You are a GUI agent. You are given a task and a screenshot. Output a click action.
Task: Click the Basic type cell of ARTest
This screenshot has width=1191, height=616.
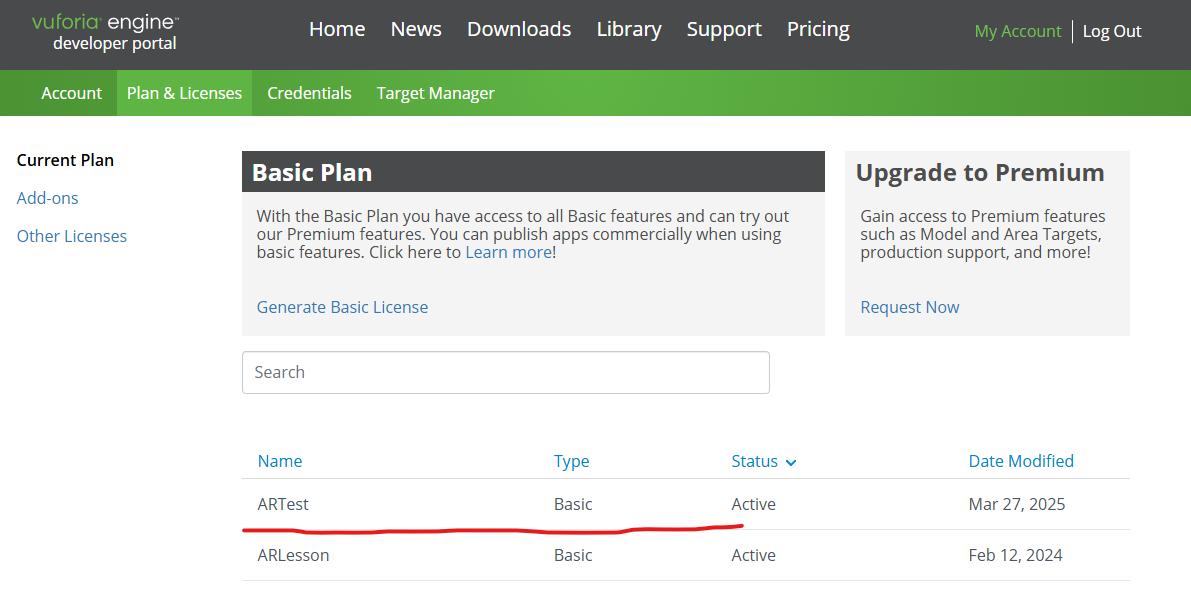click(573, 504)
